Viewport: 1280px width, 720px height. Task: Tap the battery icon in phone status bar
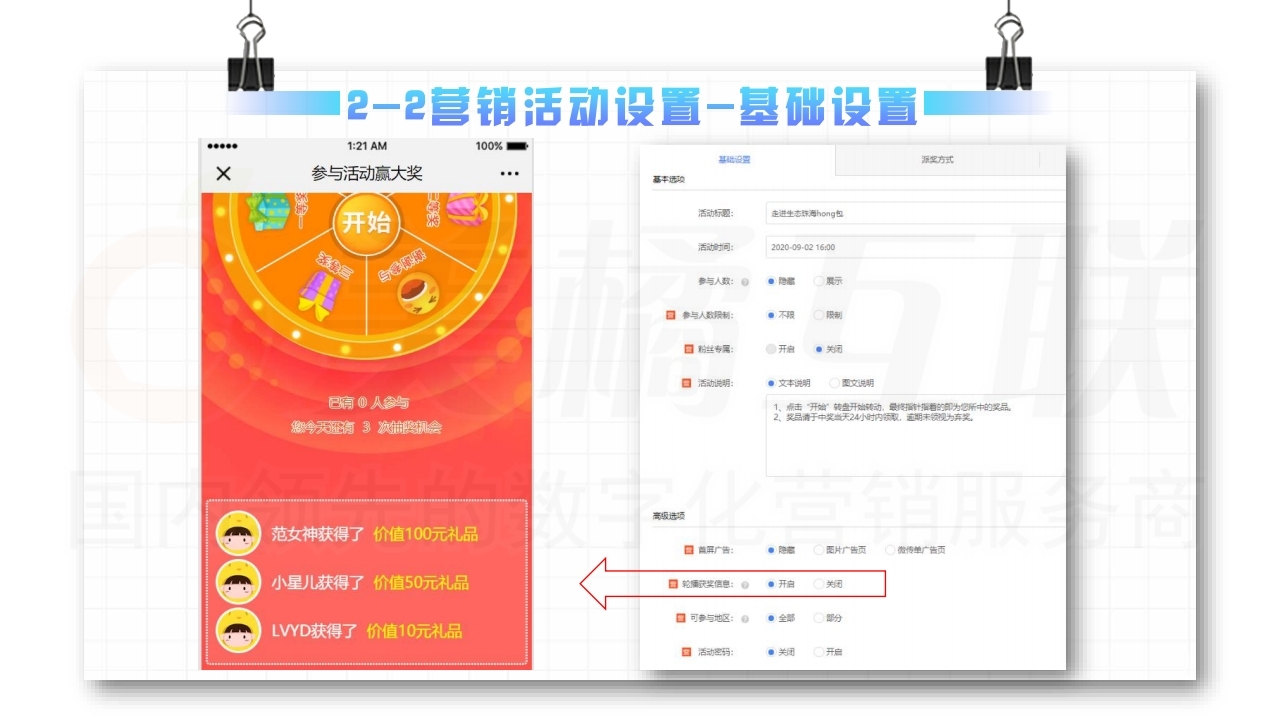pos(516,146)
